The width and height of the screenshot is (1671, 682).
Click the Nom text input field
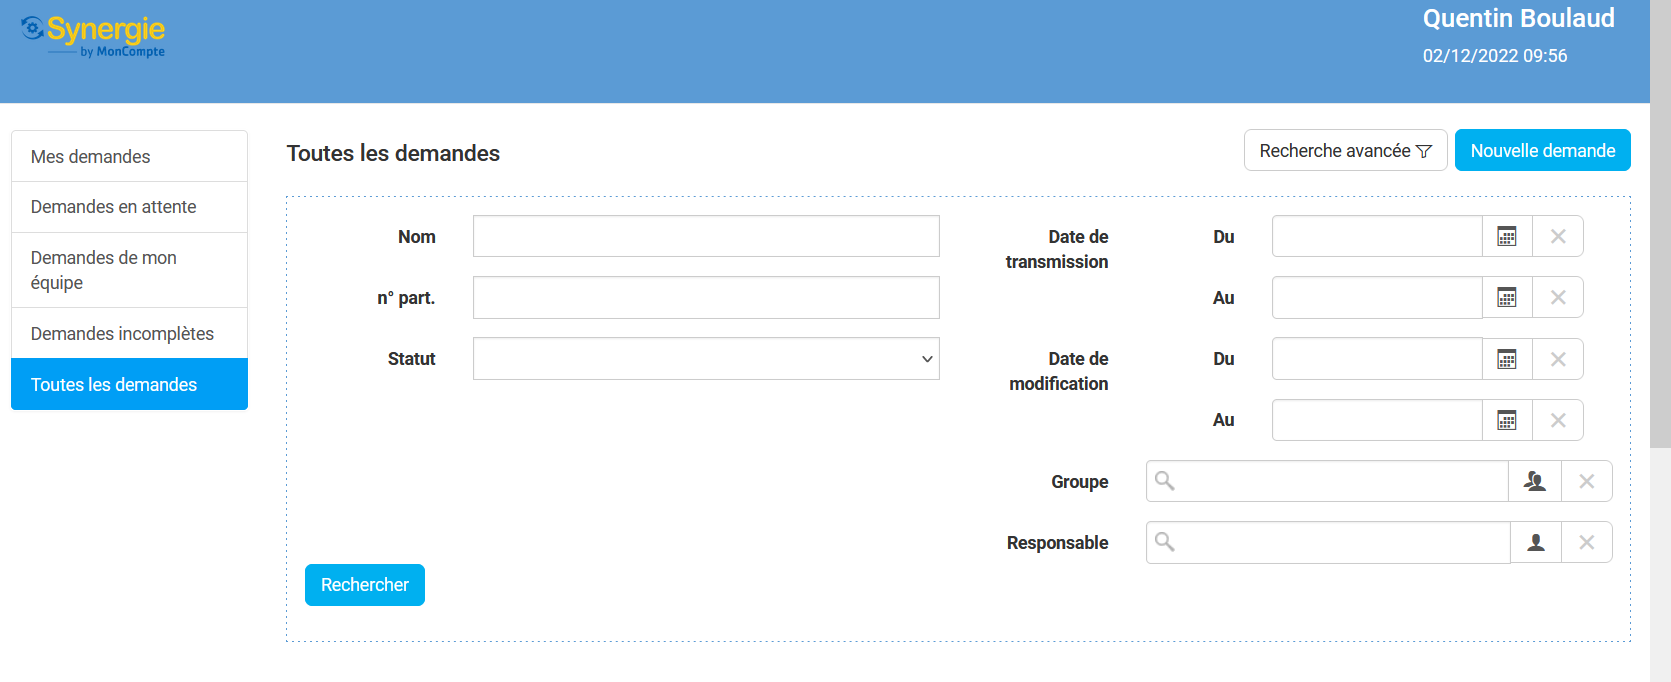706,237
